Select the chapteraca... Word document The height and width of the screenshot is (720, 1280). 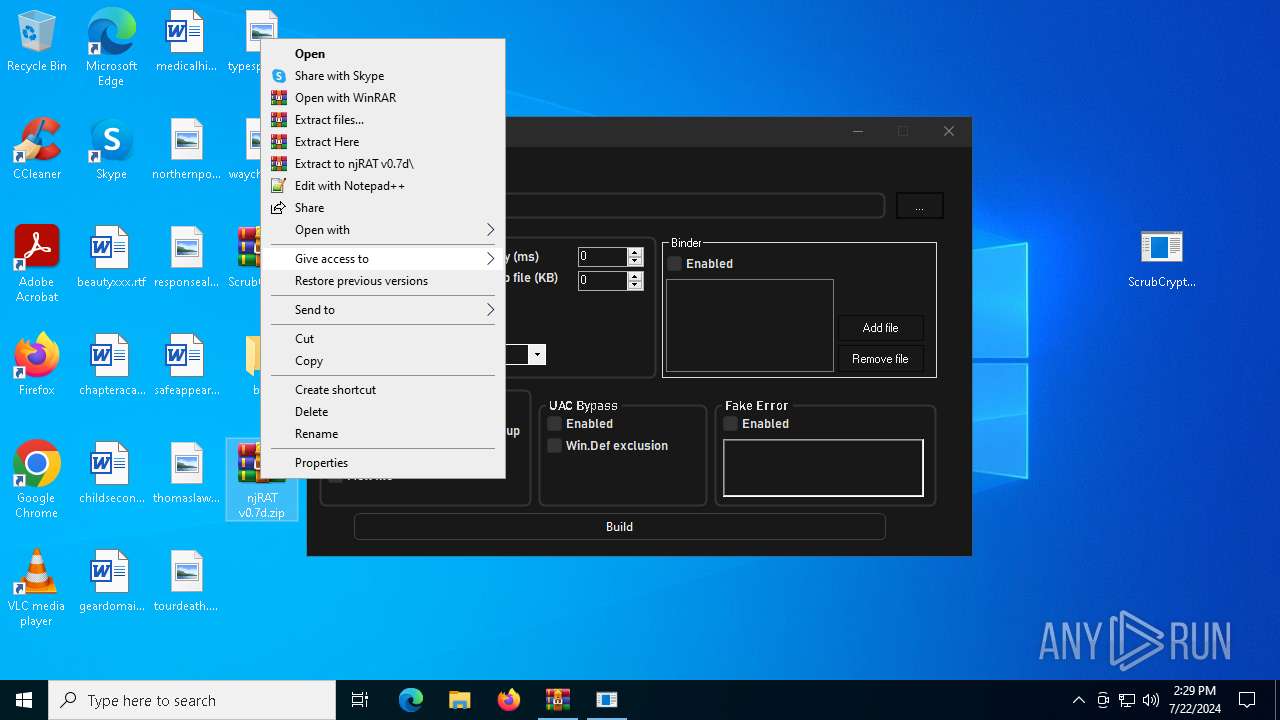[111, 366]
